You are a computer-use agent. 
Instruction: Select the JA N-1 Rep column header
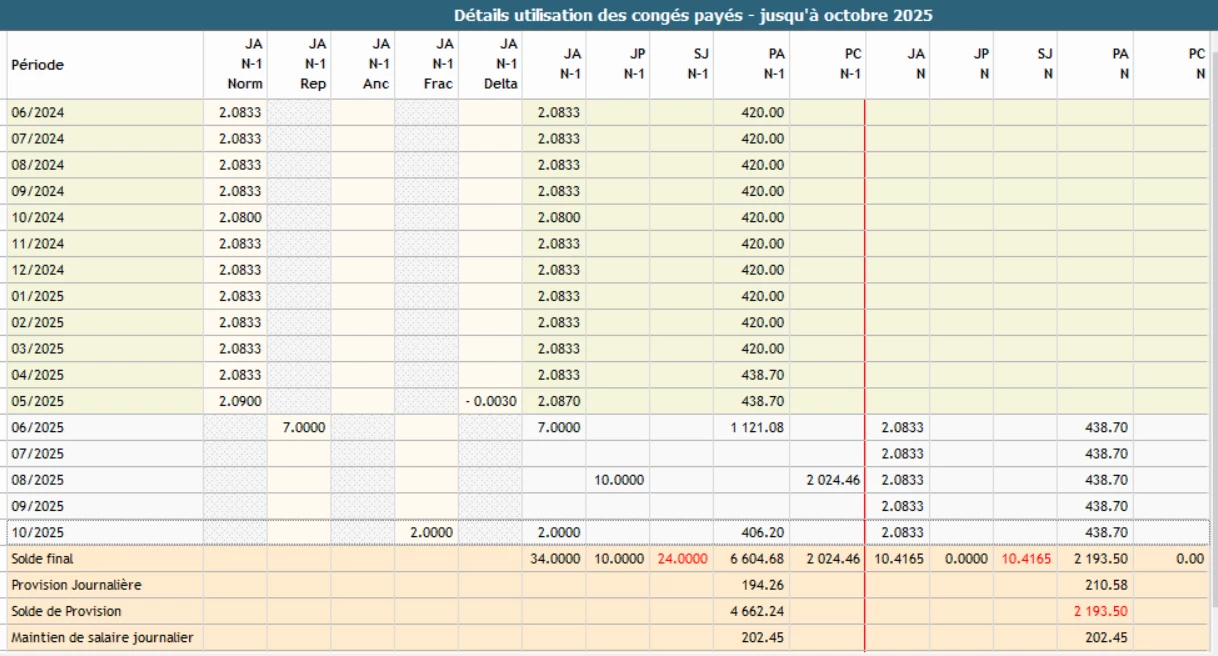pos(299,64)
